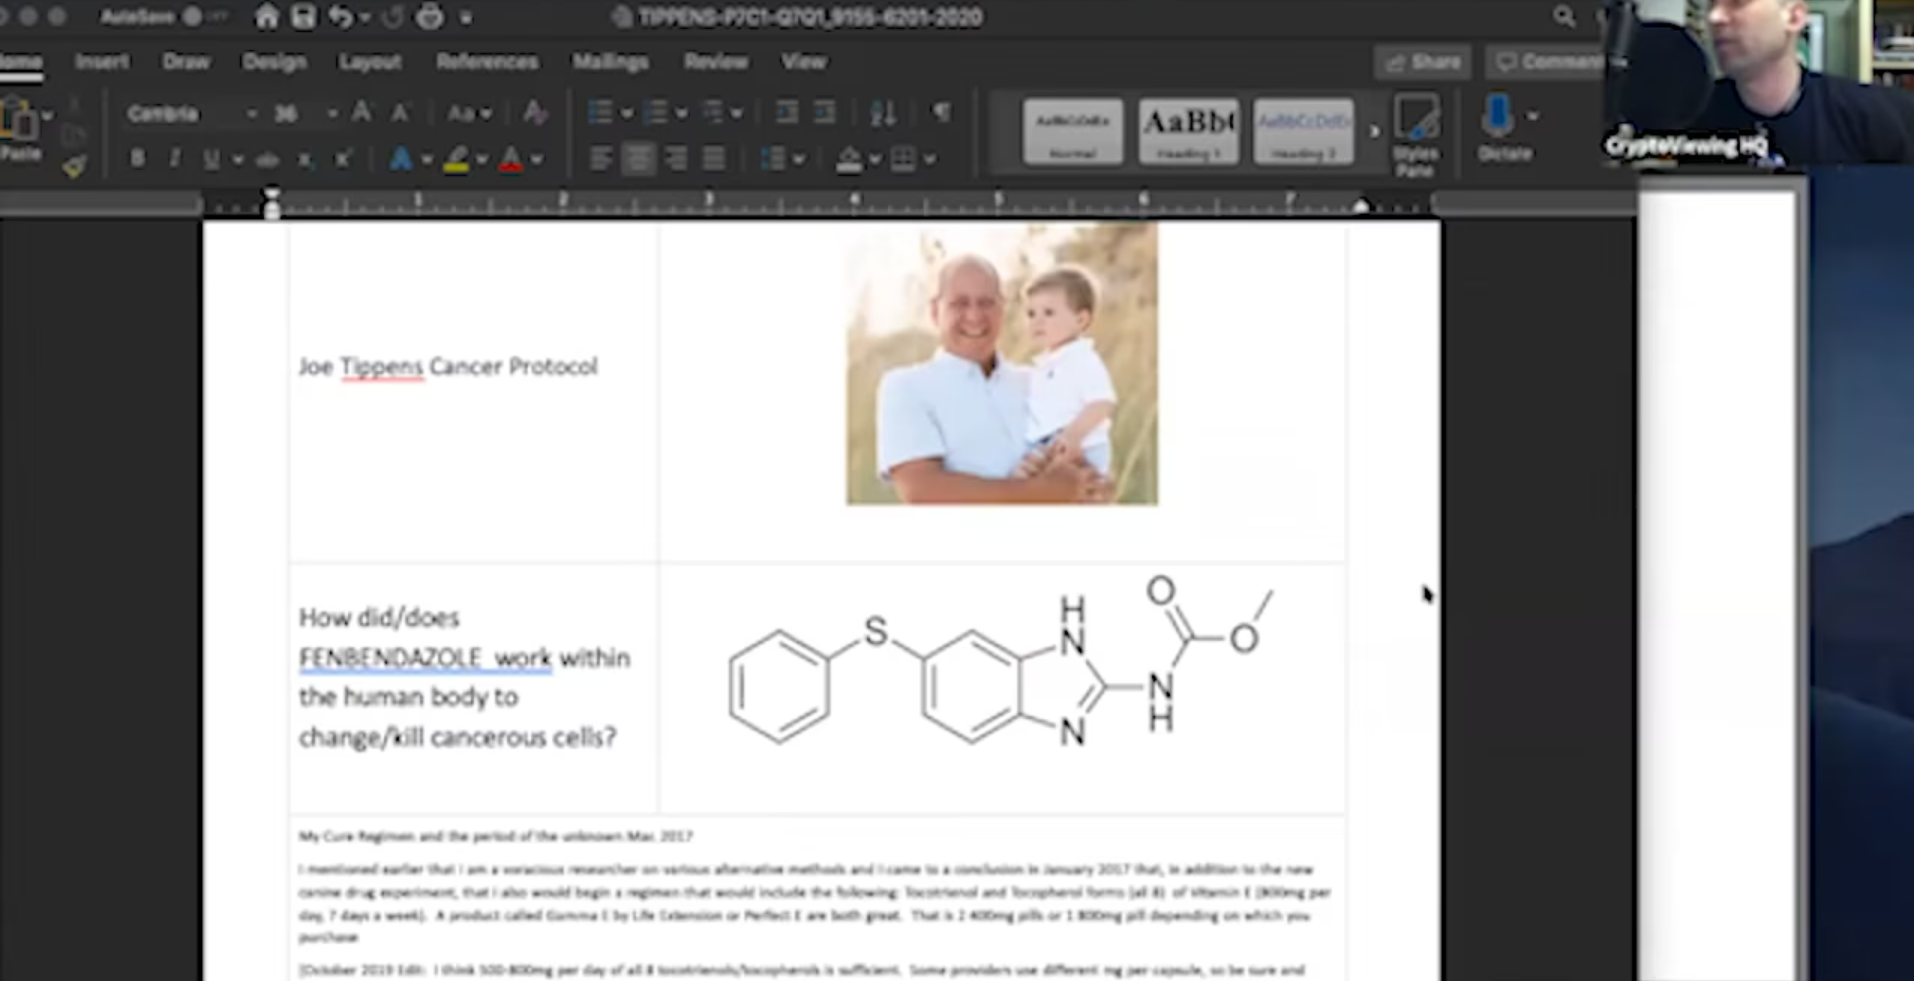This screenshot has height=981, width=1914.
Task: Sort text with the A-Z sort icon
Action: point(882,113)
